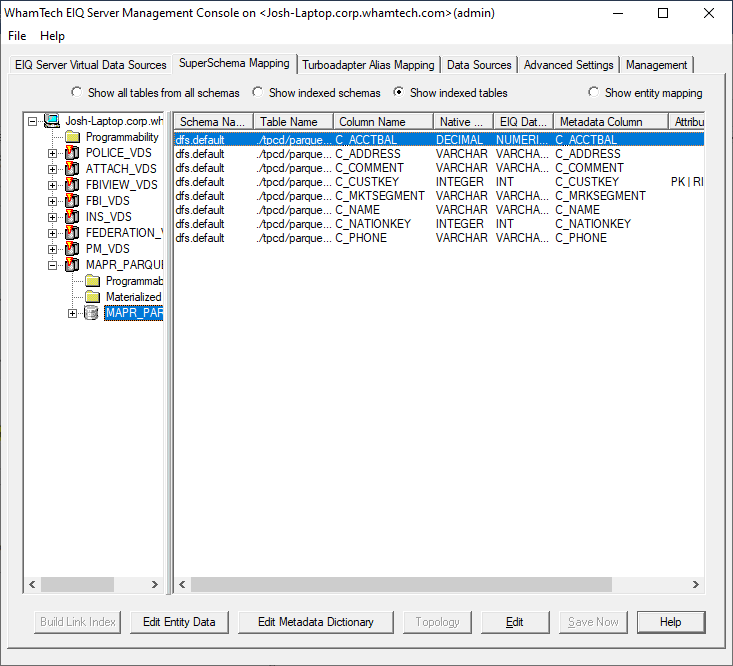Expand the ATTACH_VDS tree node
733x666 pixels.
point(52,169)
